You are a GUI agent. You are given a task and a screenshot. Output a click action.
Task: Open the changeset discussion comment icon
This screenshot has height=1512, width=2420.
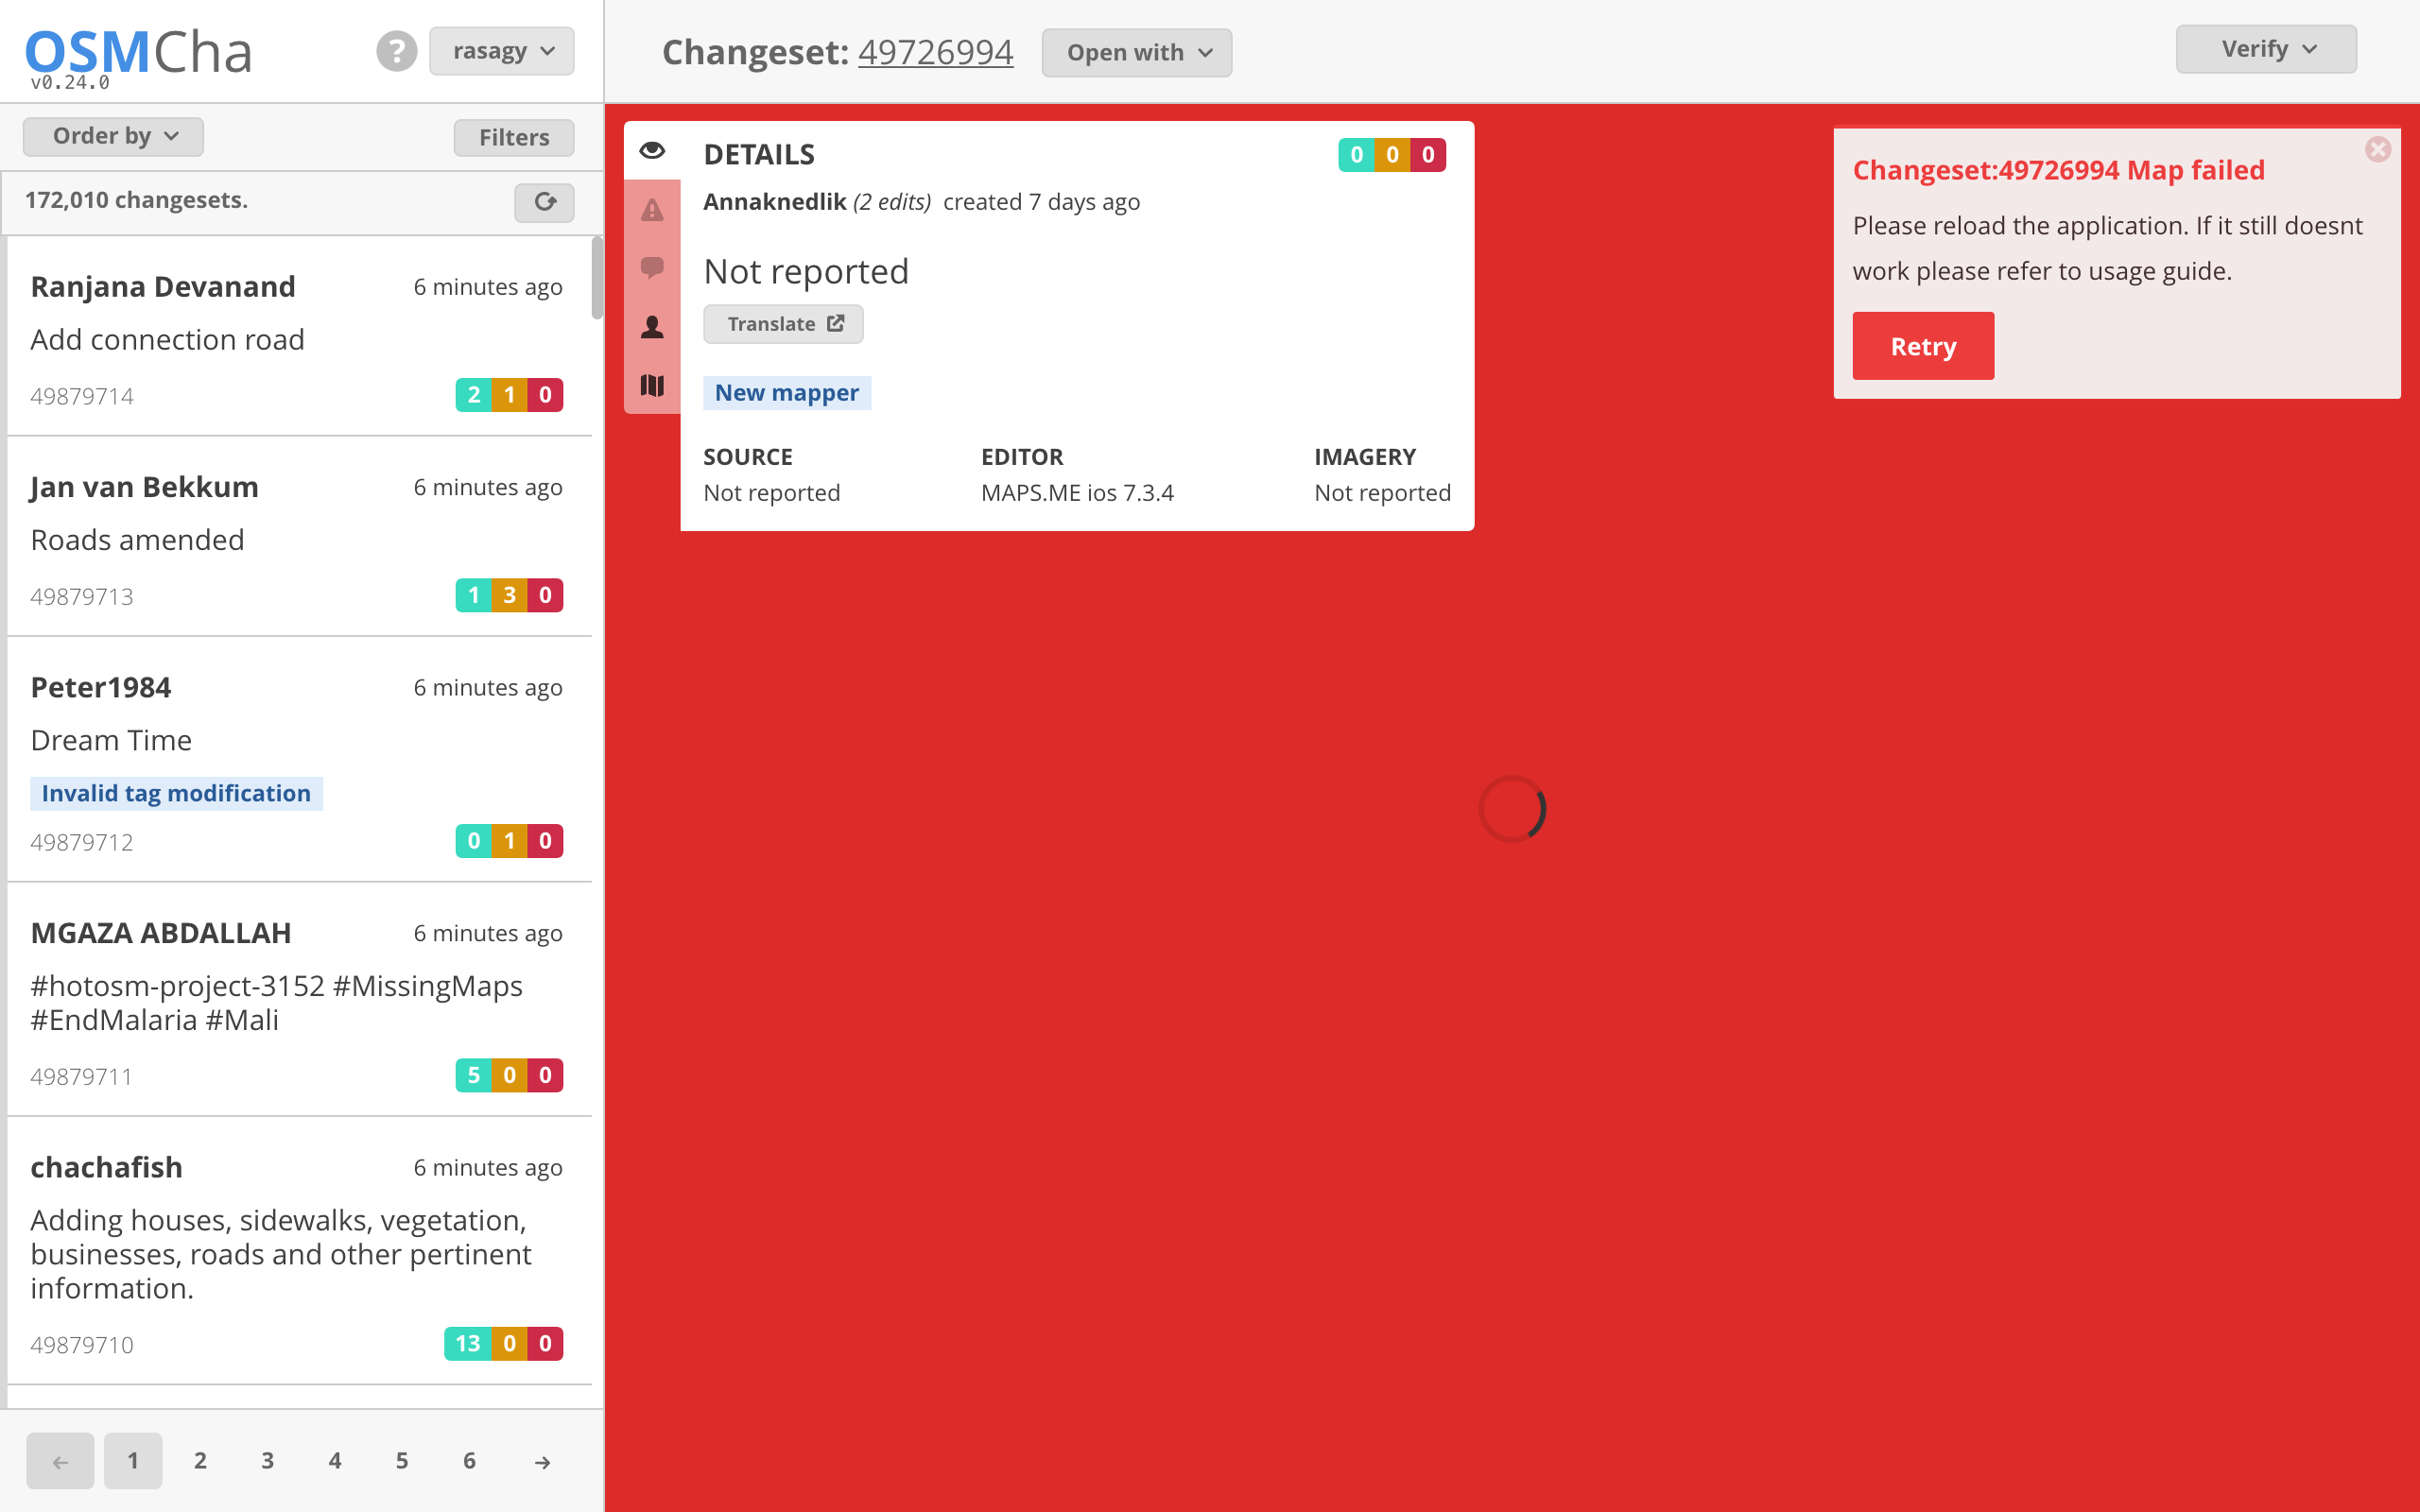(653, 268)
